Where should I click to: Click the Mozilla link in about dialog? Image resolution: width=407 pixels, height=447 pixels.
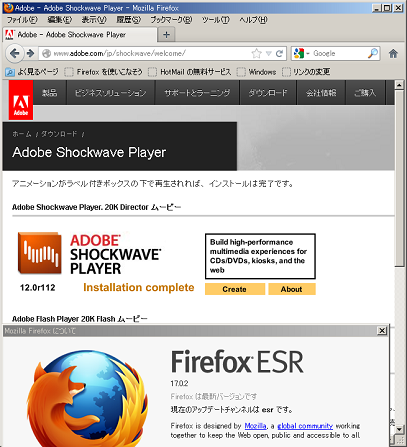pyautogui.click(x=255, y=426)
